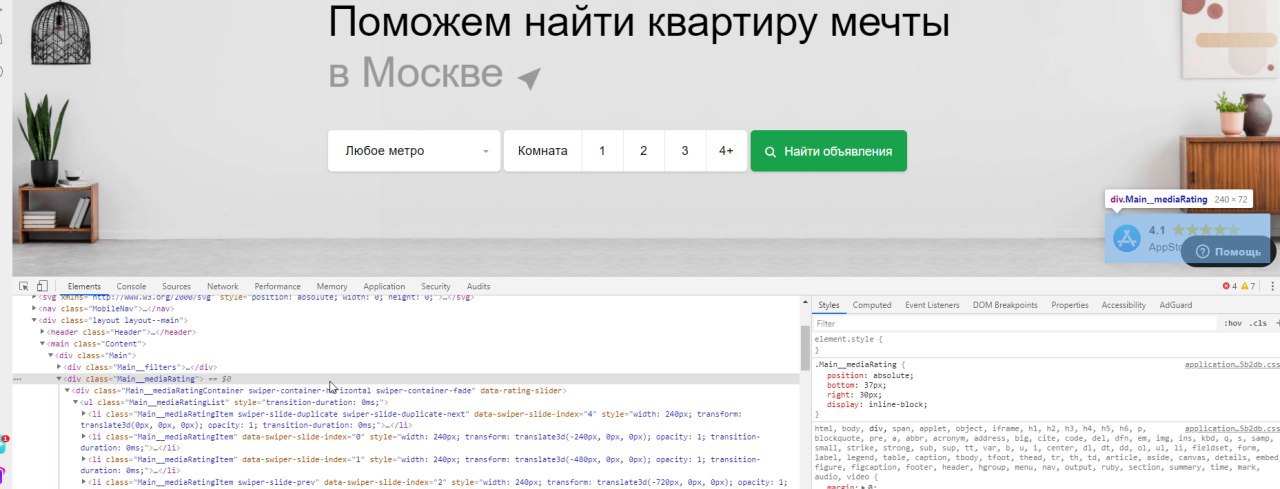1280x489 pixels.
Task: Switch to the Console tab
Action: tap(131, 286)
